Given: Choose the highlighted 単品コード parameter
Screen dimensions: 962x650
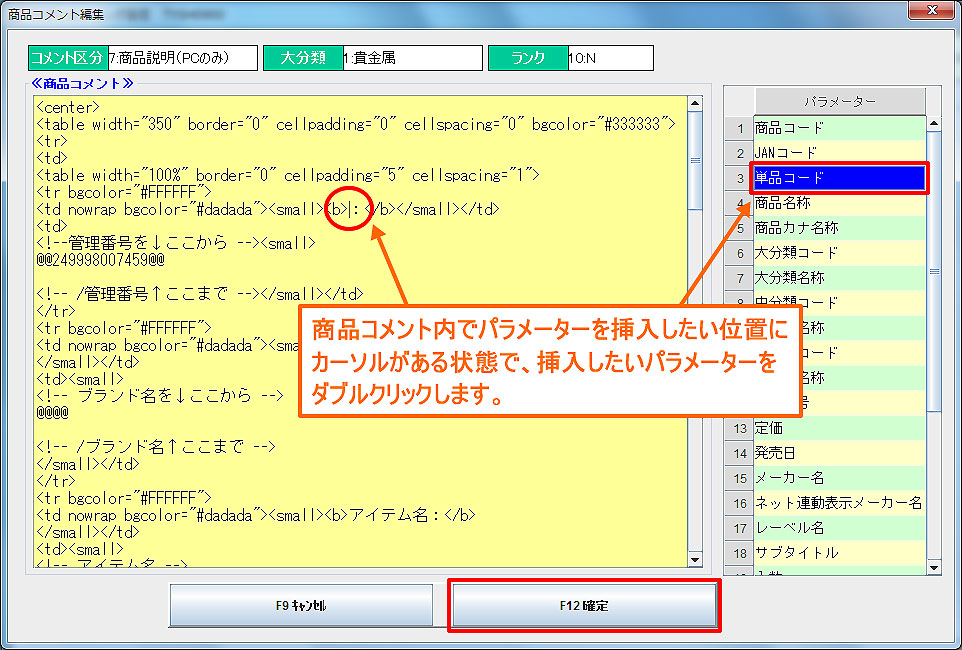Looking at the screenshot, I should [x=839, y=178].
